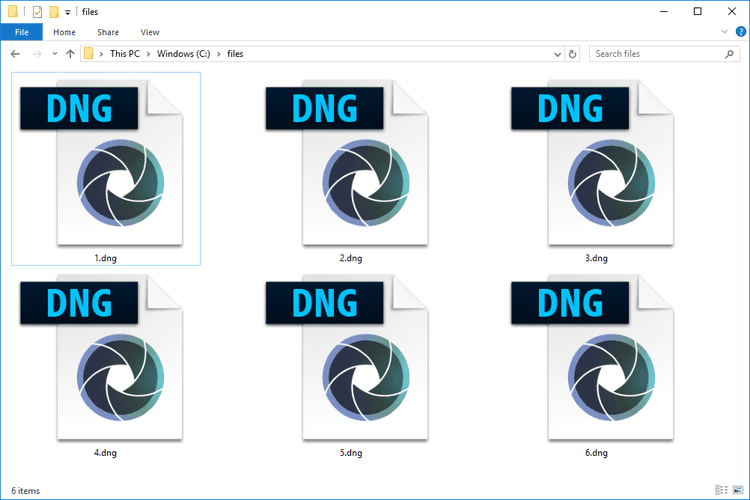Screen dimensions: 750x500
Task: Switch to the Share ribbon tab
Action: [108, 32]
